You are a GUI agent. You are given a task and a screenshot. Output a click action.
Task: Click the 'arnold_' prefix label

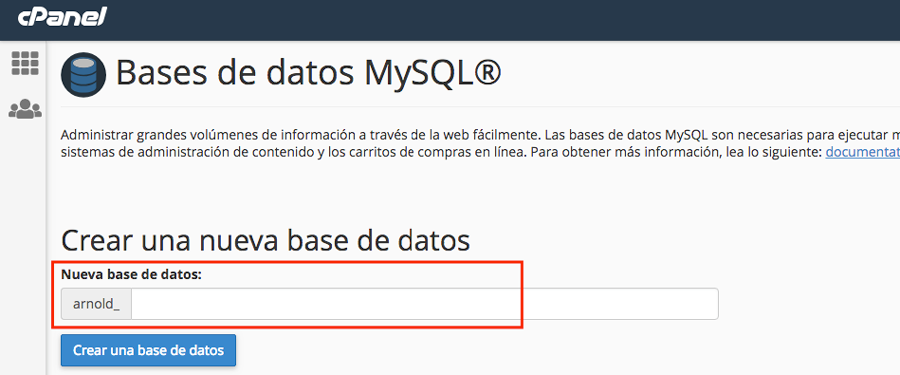coord(96,304)
